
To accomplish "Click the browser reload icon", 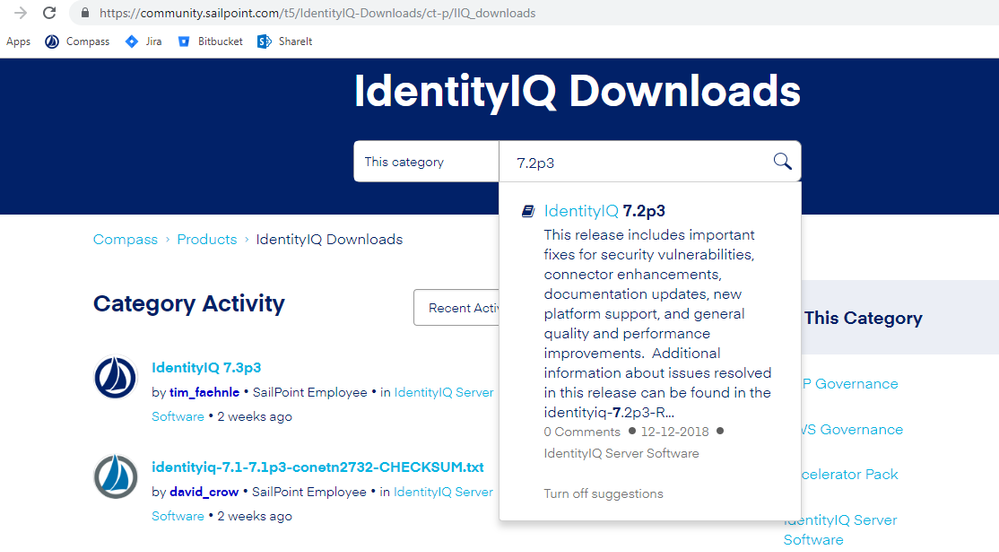I will [x=49, y=13].
